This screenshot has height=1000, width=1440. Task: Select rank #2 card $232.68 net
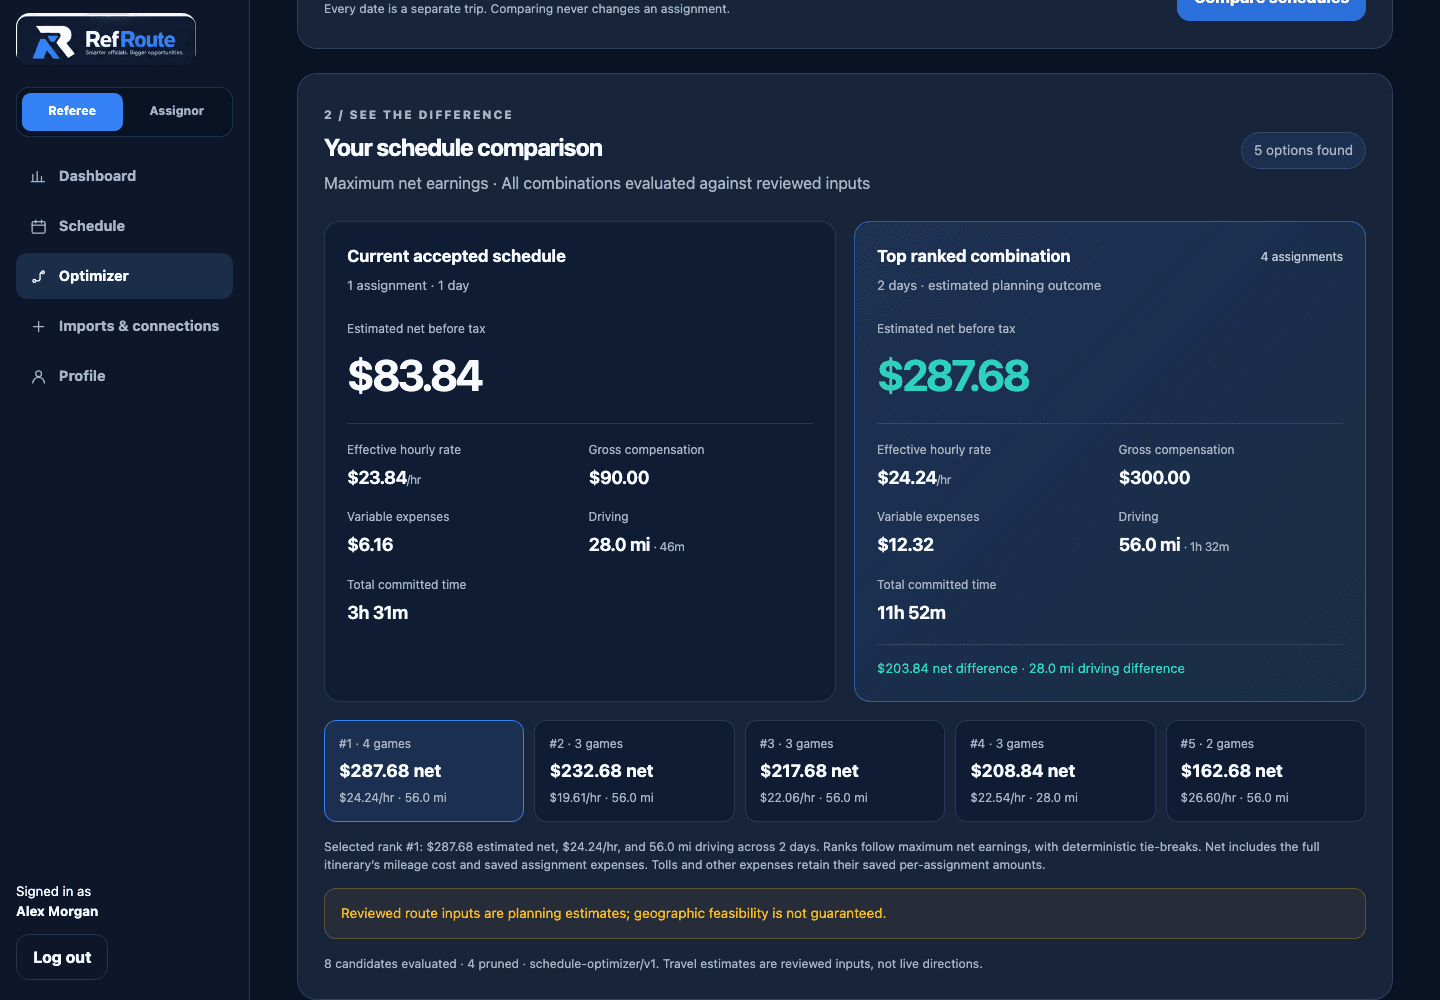pos(634,771)
